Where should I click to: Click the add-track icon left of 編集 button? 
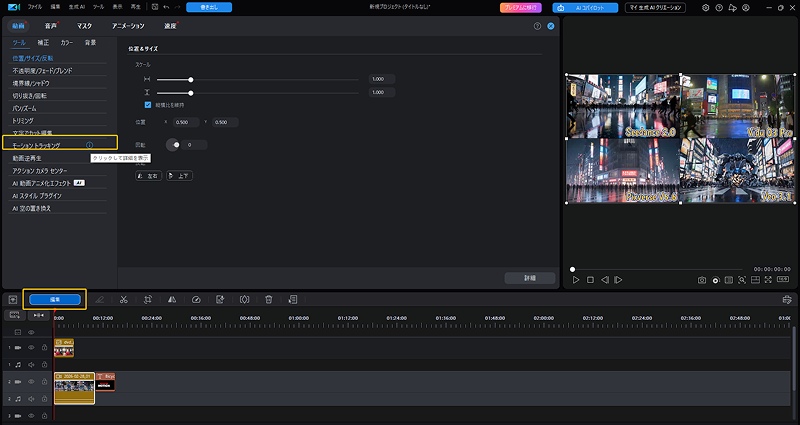pos(13,299)
